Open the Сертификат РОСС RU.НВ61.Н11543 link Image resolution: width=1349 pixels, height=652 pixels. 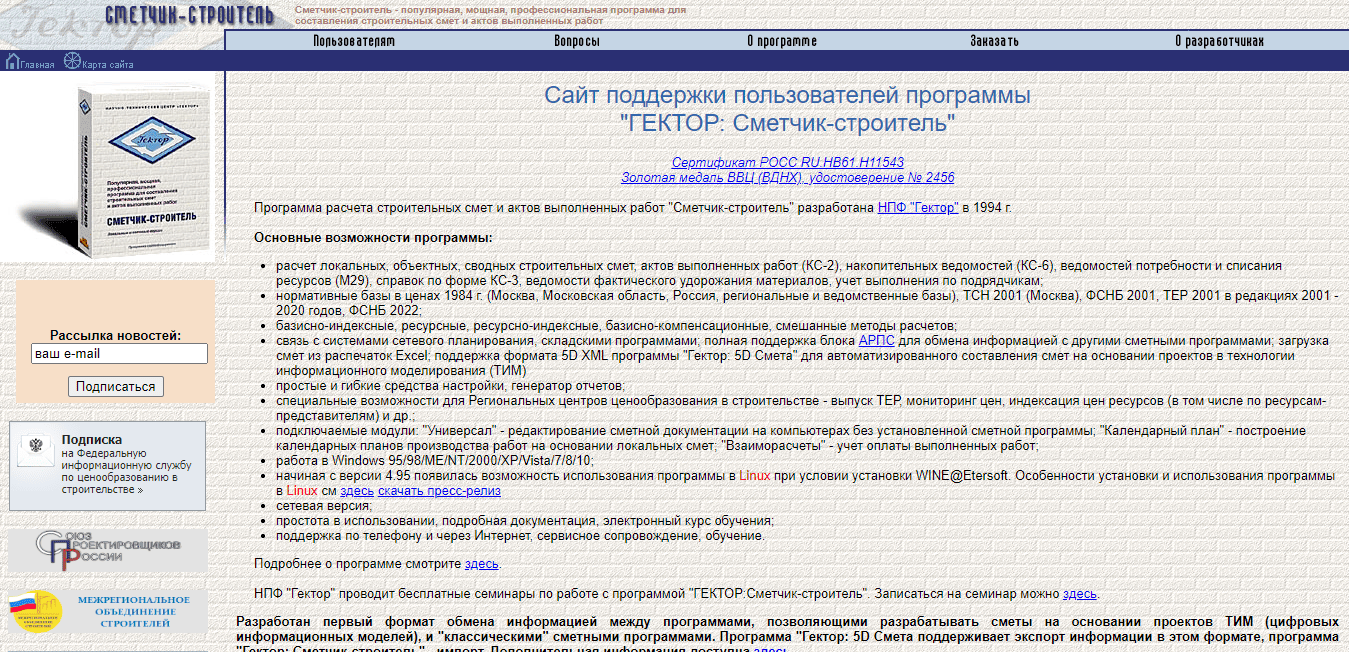coord(788,162)
